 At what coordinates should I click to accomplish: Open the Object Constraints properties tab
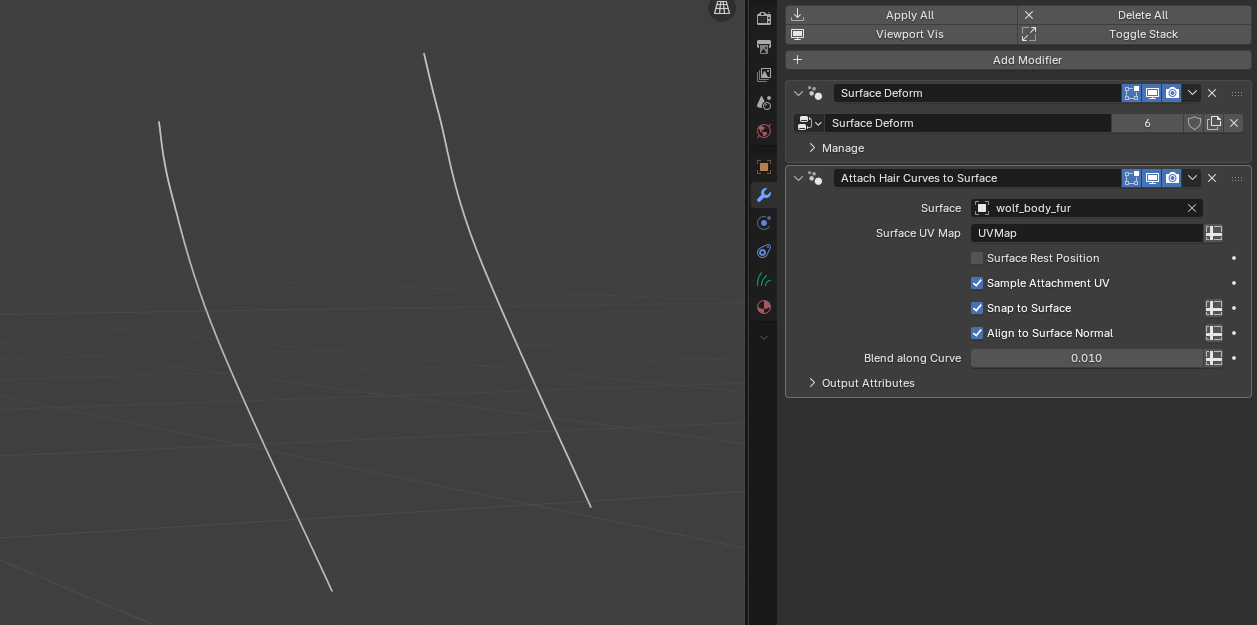click(x=764, y=251)
